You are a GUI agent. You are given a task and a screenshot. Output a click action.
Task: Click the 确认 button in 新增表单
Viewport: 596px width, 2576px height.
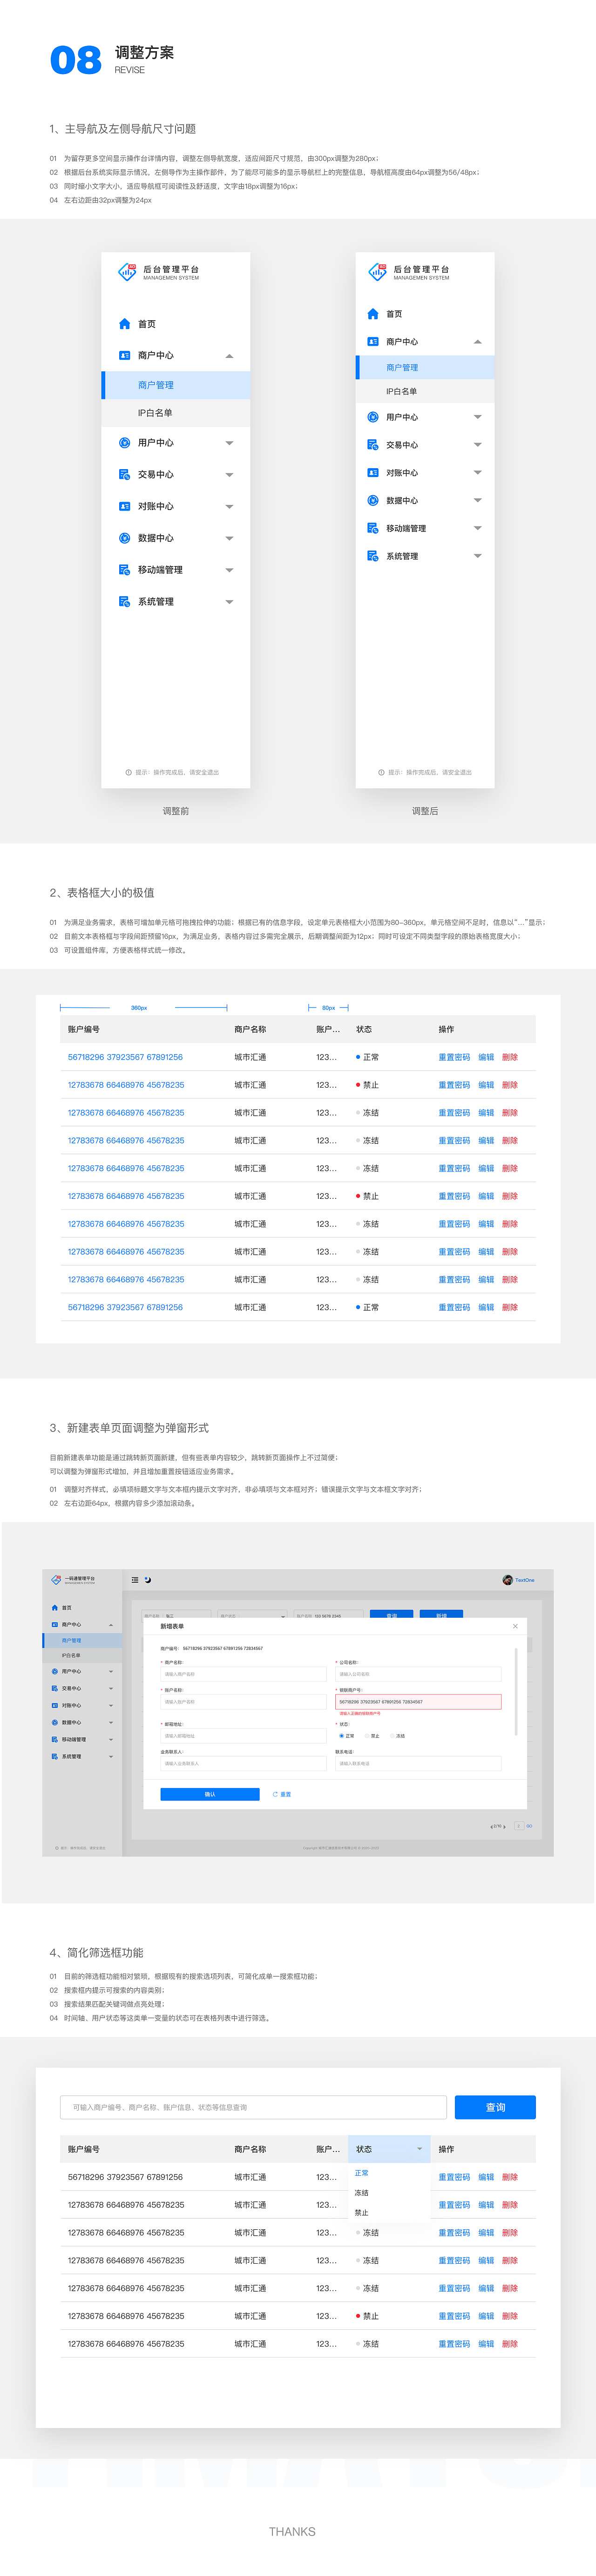(x=210, y=1795)
